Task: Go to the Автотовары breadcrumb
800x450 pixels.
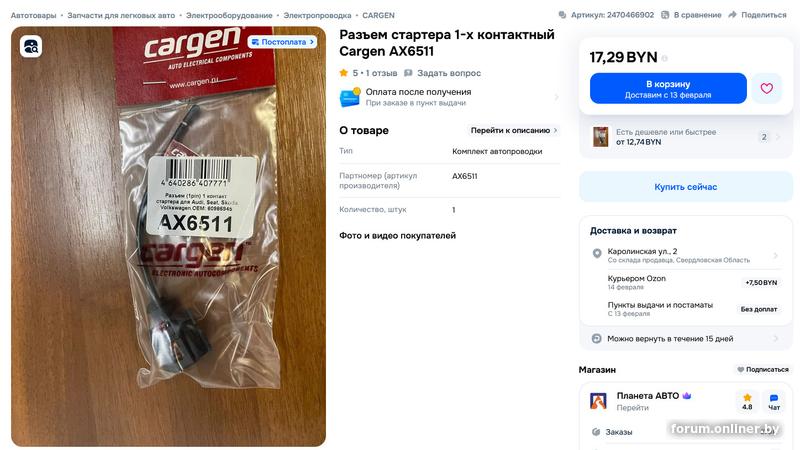Action: [x=33, y=15]
